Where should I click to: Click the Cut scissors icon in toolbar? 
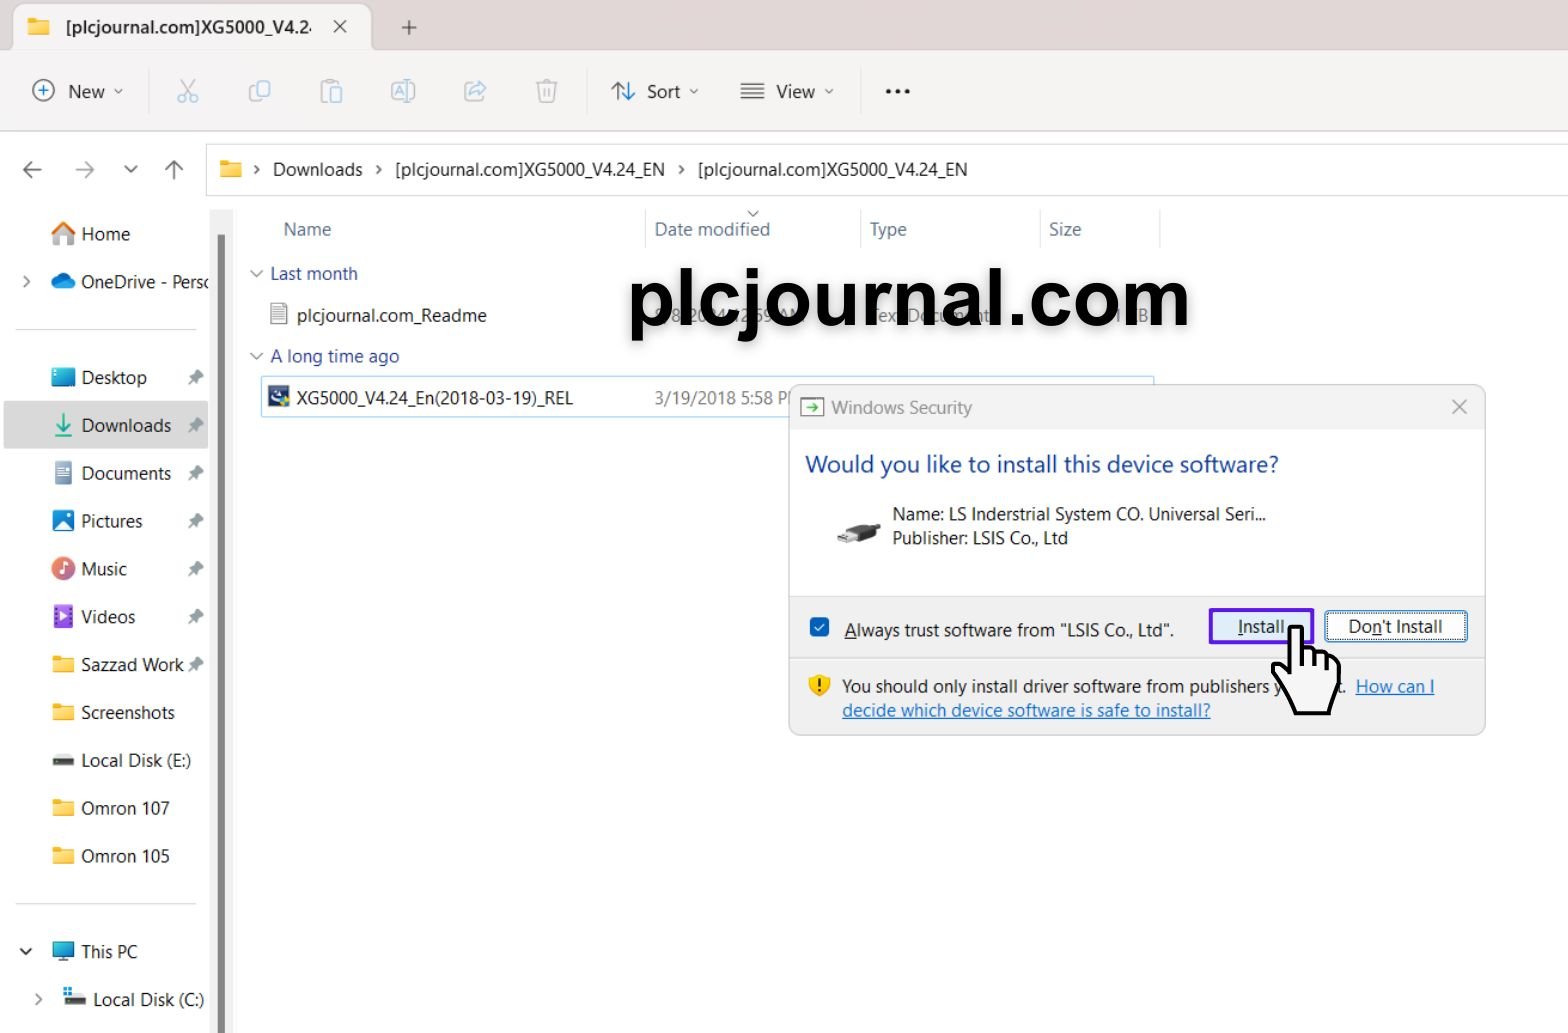(187, 91)
